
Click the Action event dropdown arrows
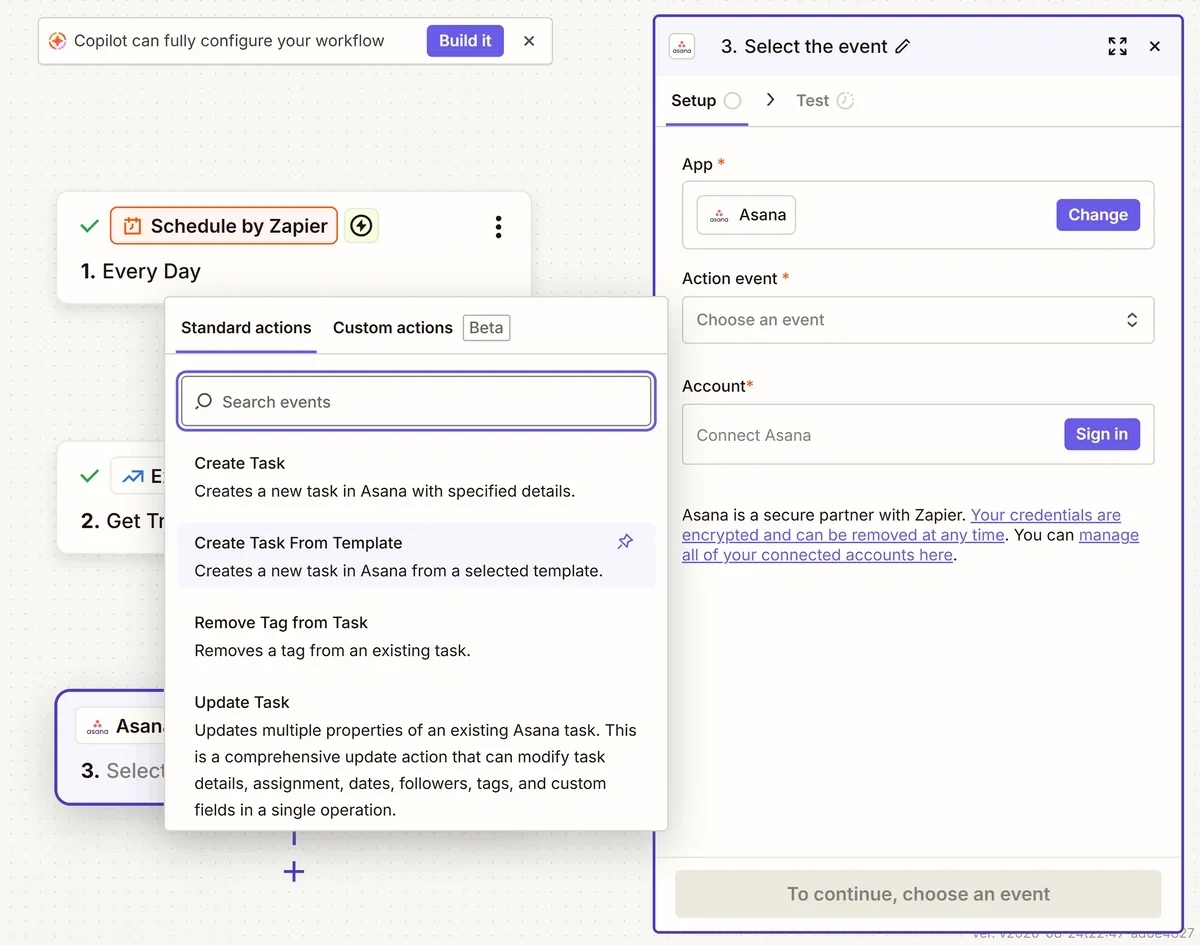coord(1132,320)
